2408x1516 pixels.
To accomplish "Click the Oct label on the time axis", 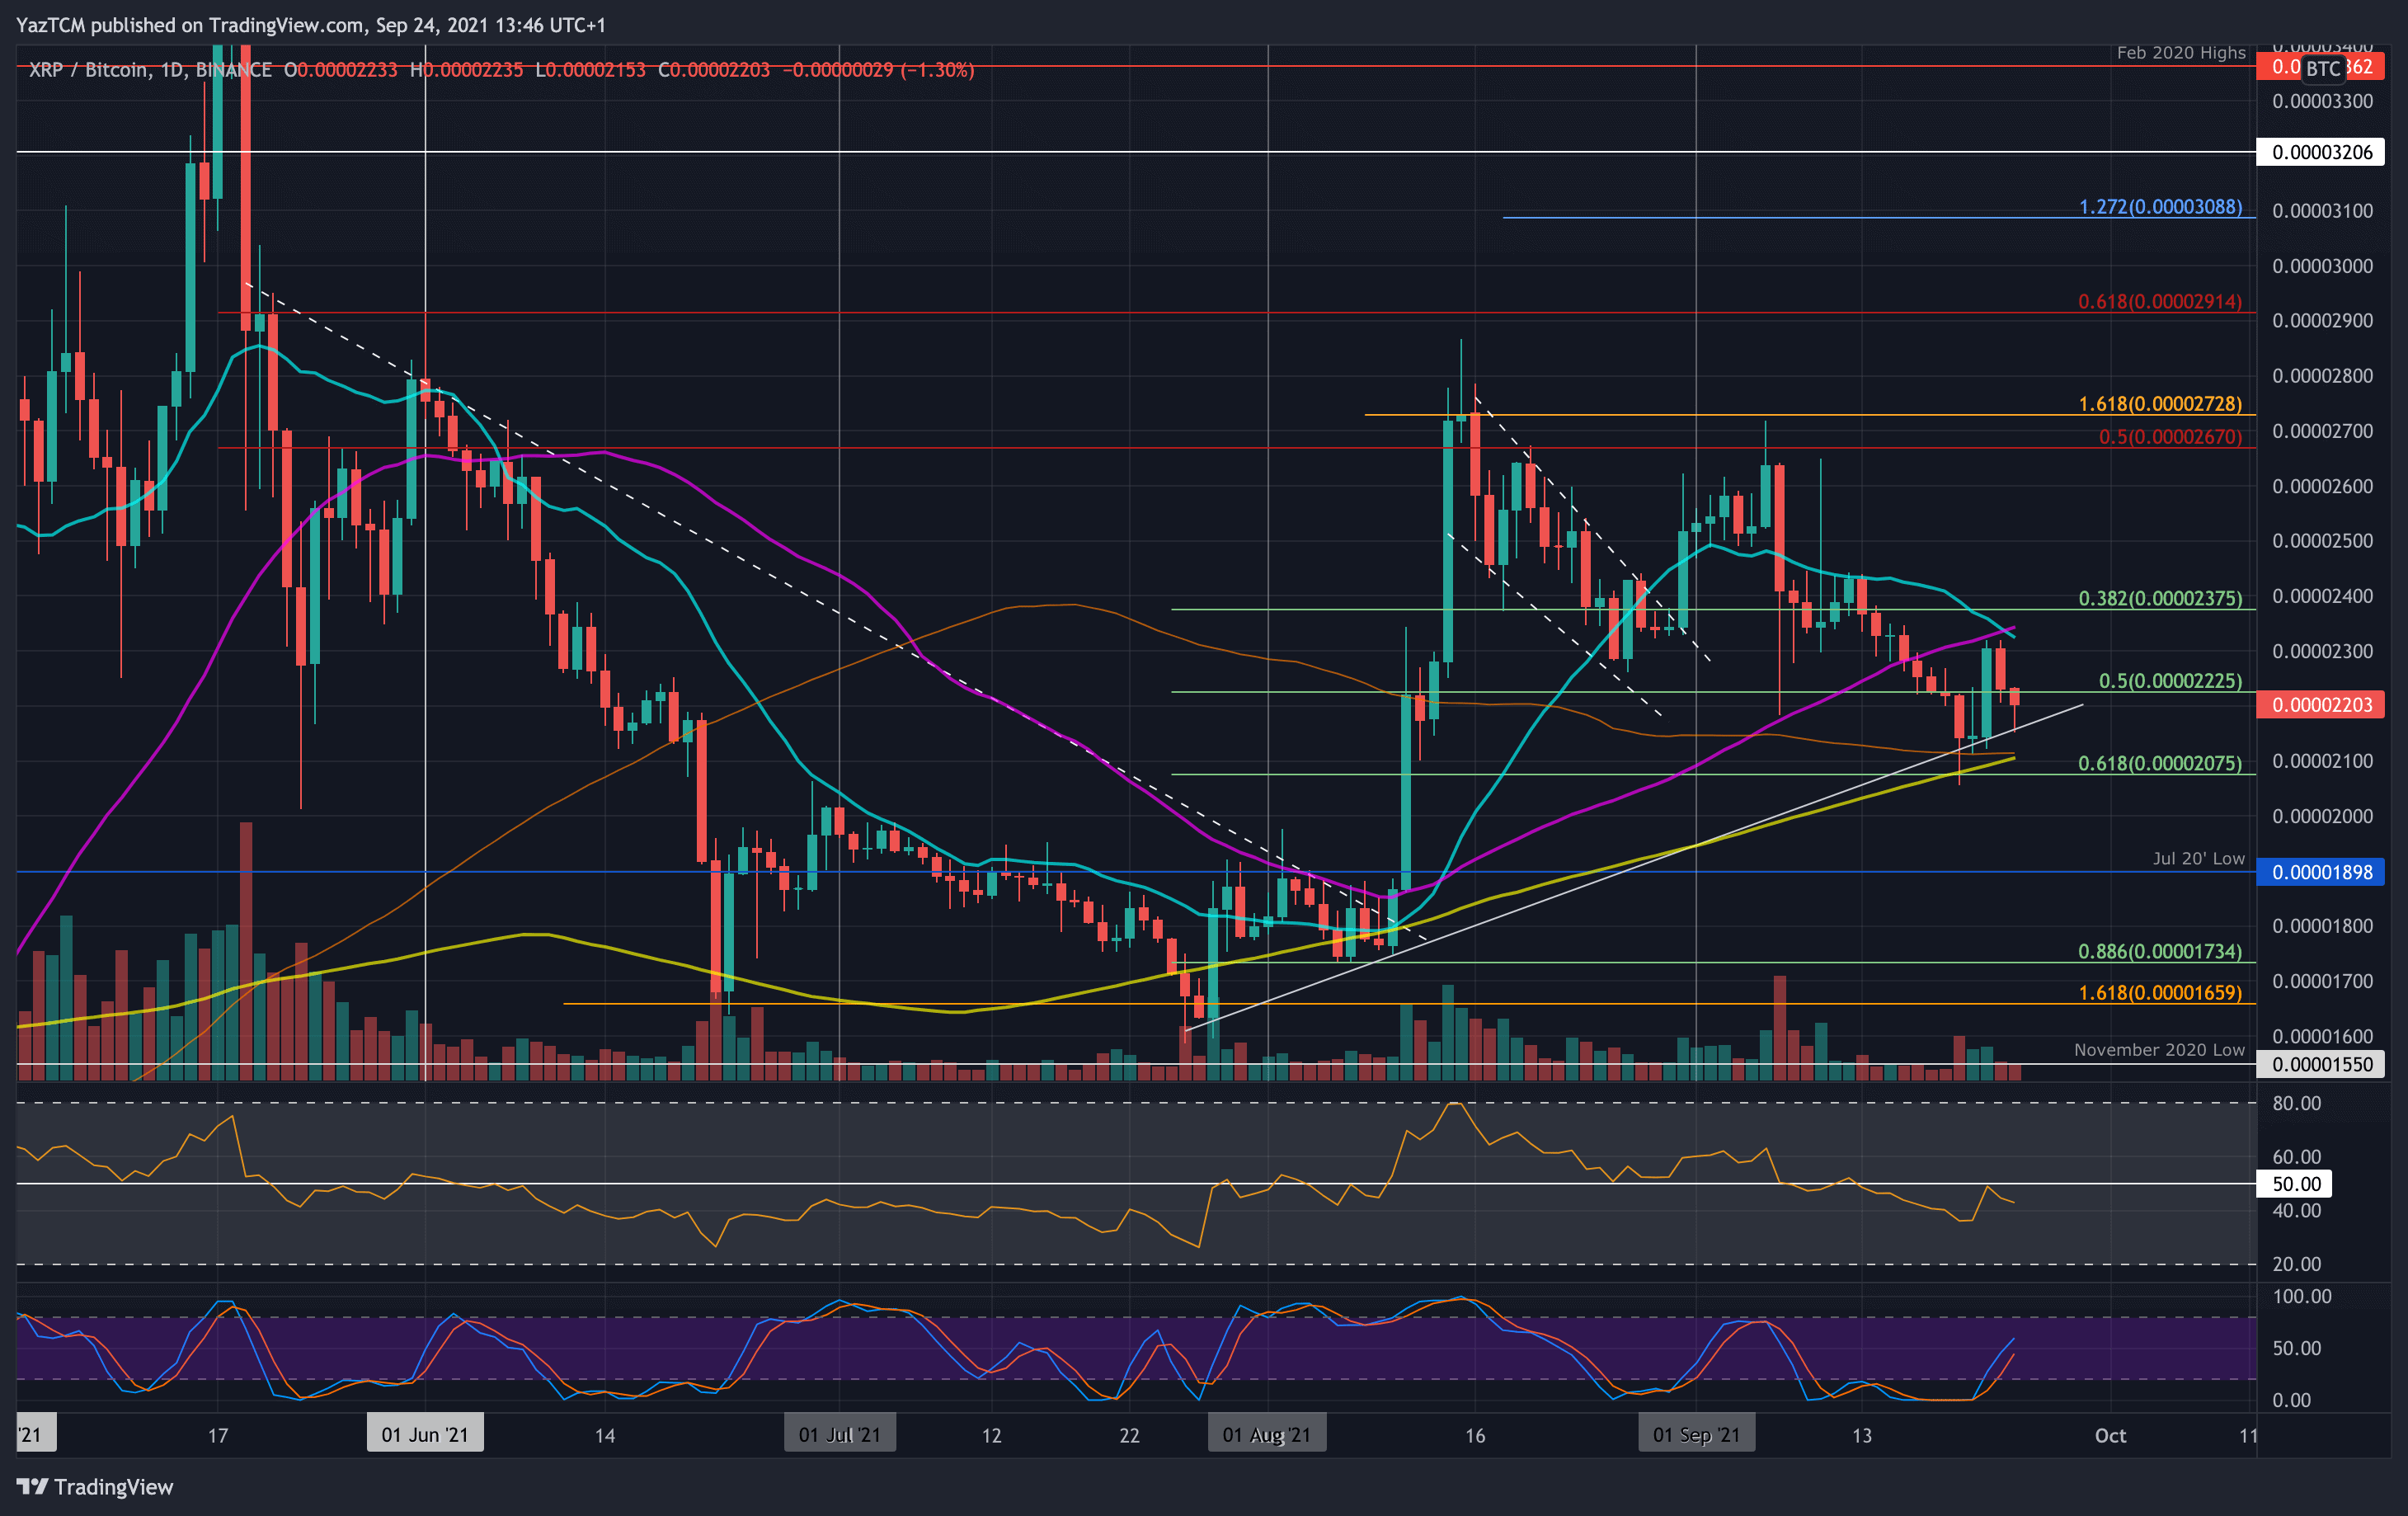I will tap(2112, 1434).
